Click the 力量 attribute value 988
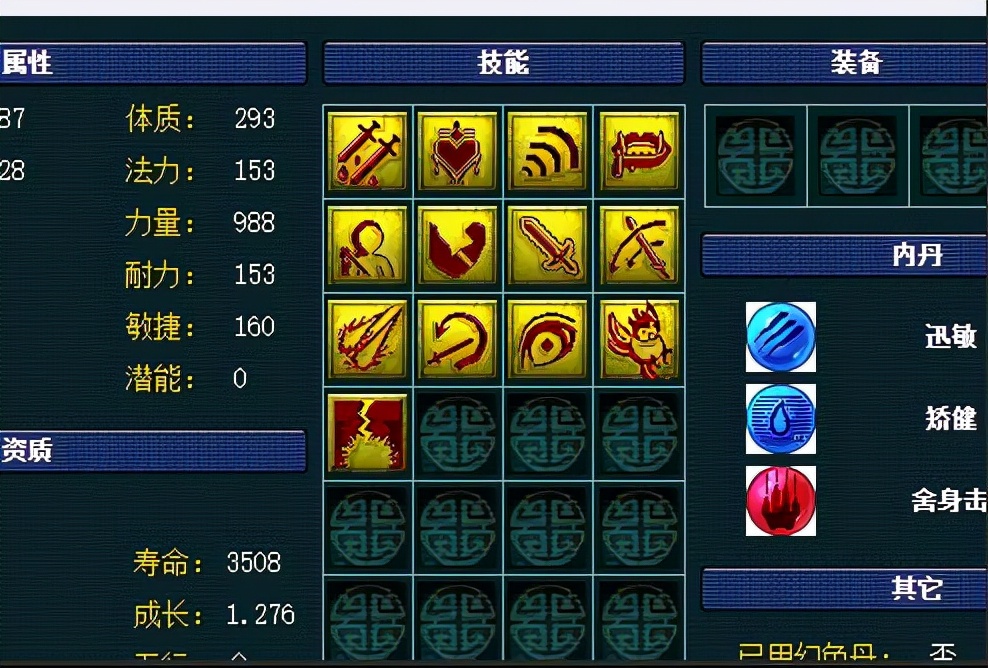Viewport: 988px width, 668px height. coord(254,222)
